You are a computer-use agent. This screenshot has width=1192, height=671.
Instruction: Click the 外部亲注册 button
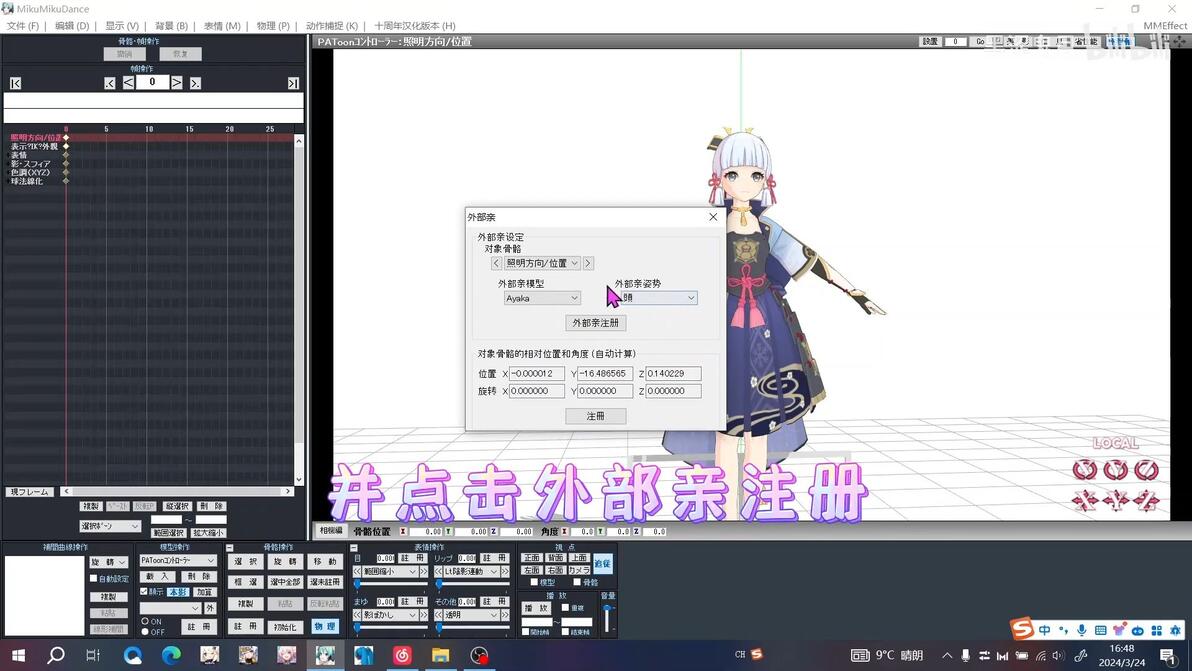[x=595, y=323]
